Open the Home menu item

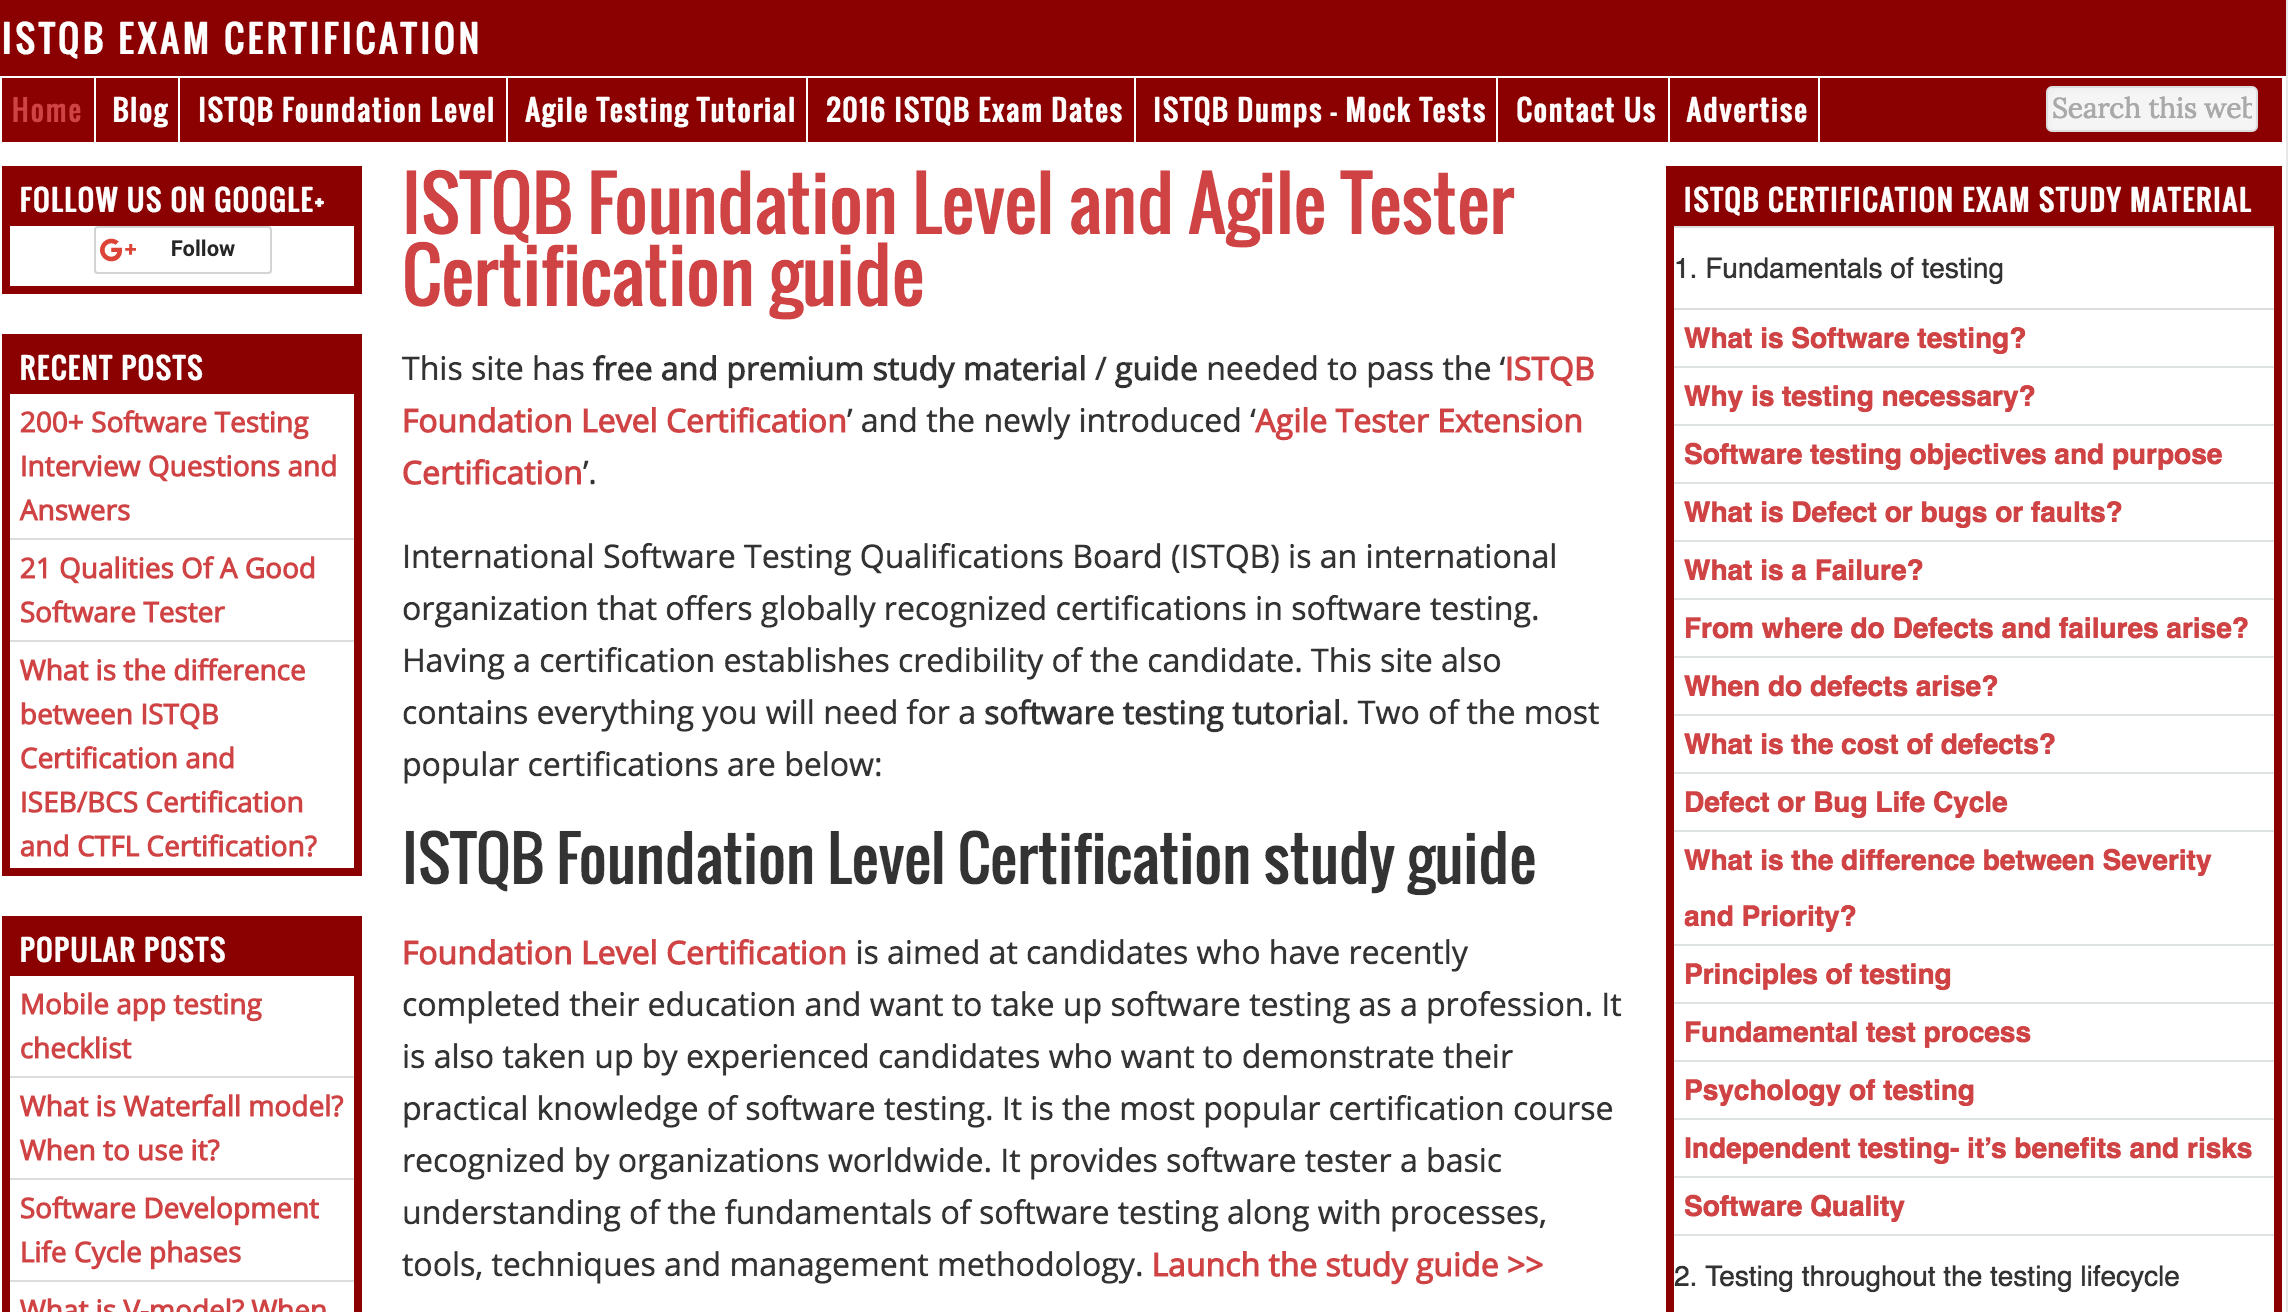pos(47,110)
